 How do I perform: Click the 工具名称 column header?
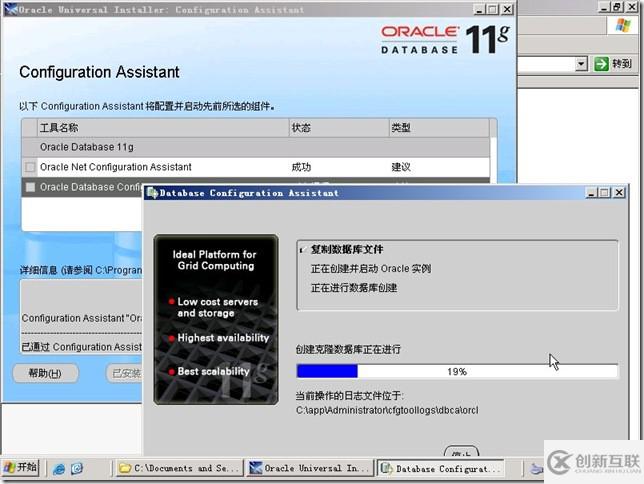(163, 128)
